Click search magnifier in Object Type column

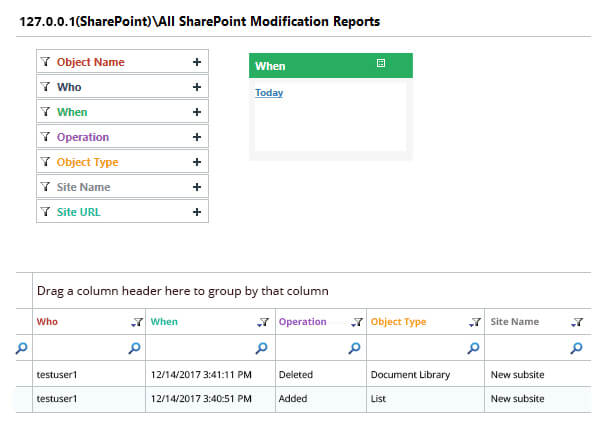point(473,348)
